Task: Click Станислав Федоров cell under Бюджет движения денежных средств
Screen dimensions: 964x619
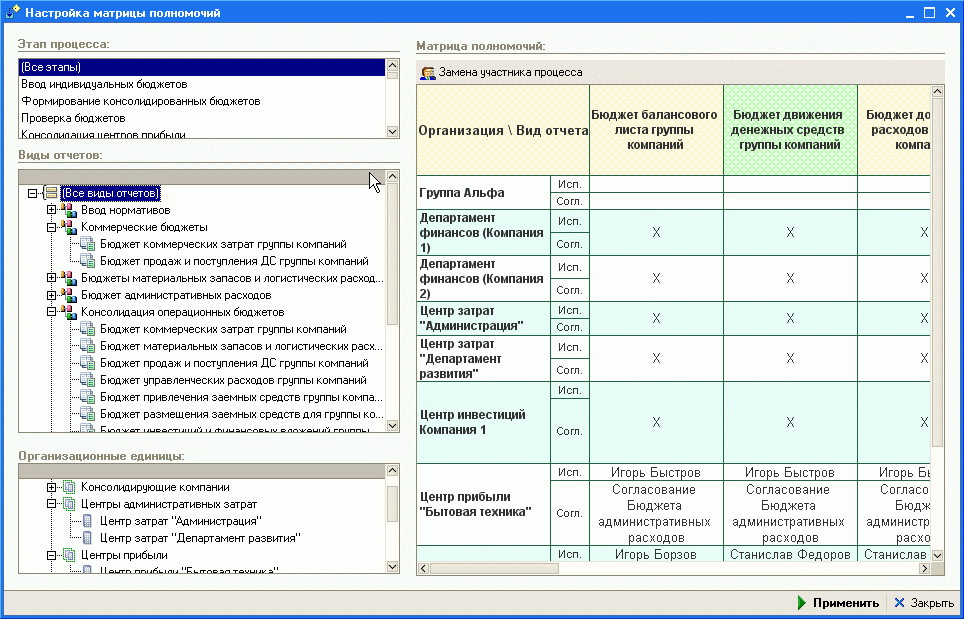Action: pyautogui.click(x=790, y=554)
